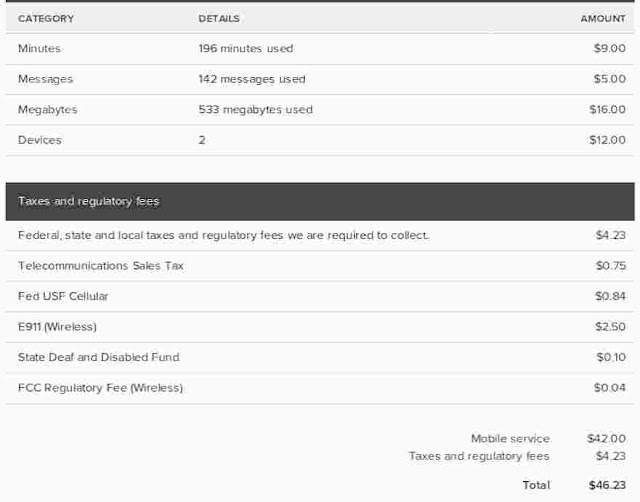Image resolution: width=640 pixels, height=502 pixels.
Task: Select the E911 (Wireless) fee row
Action: (x=320, y=327)
